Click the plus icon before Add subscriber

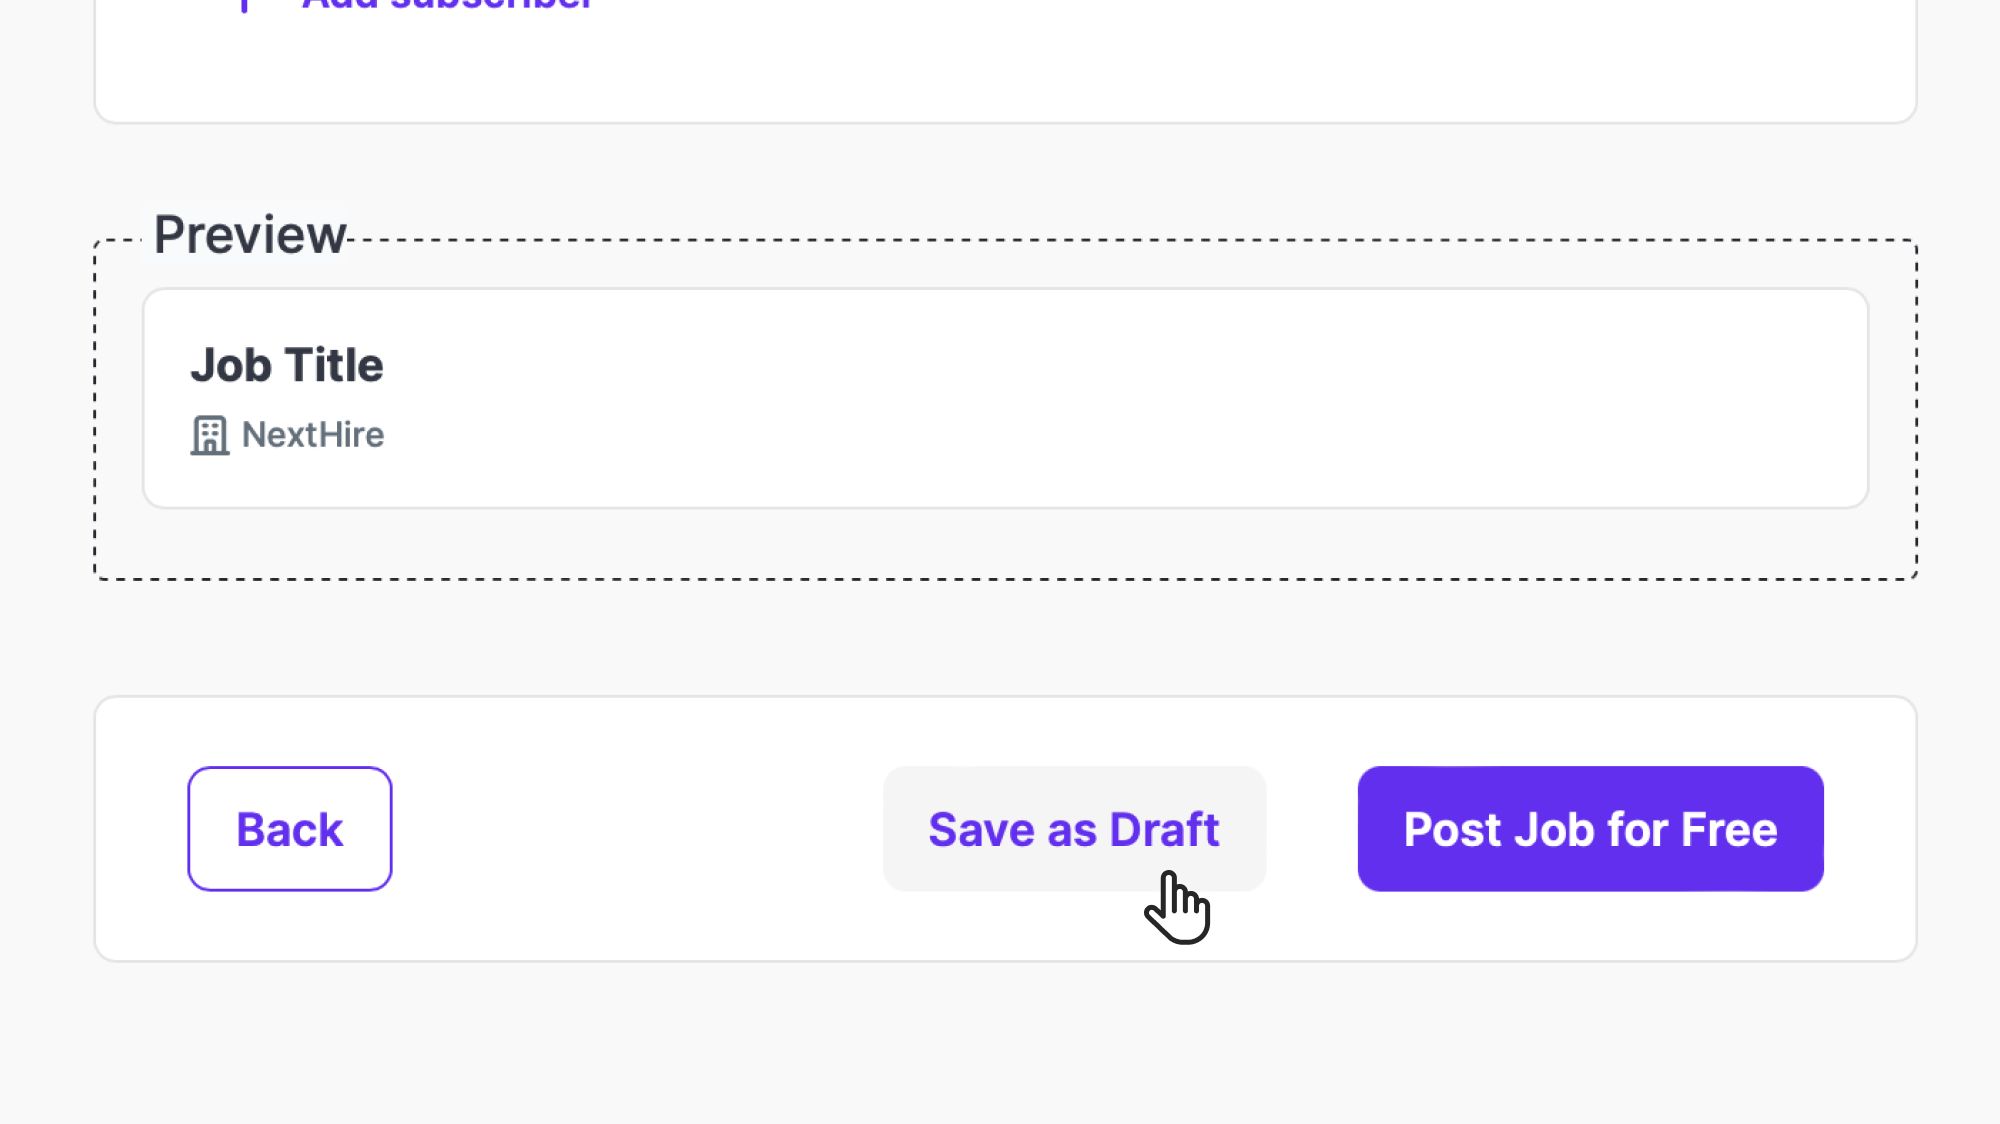point(244,5)
